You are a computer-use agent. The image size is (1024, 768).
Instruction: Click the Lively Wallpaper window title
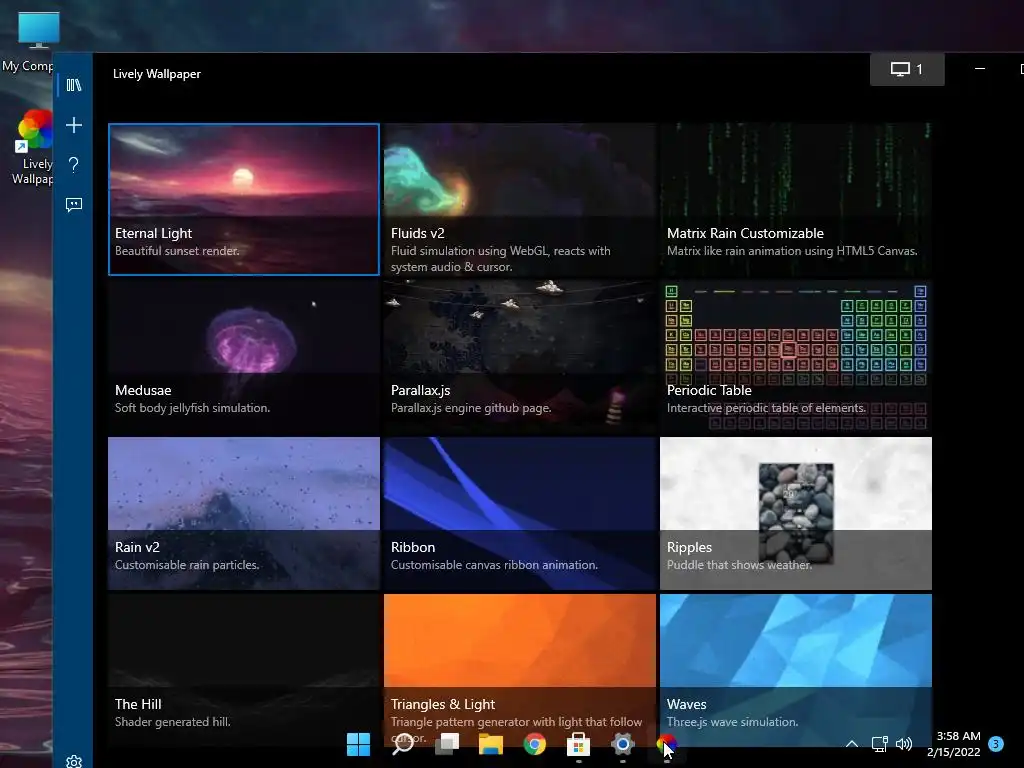157,74
